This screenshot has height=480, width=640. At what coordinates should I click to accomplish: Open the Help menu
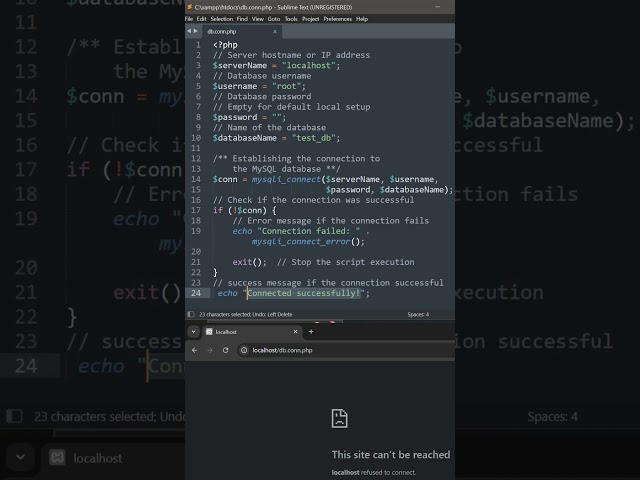(x=362, y=19)
